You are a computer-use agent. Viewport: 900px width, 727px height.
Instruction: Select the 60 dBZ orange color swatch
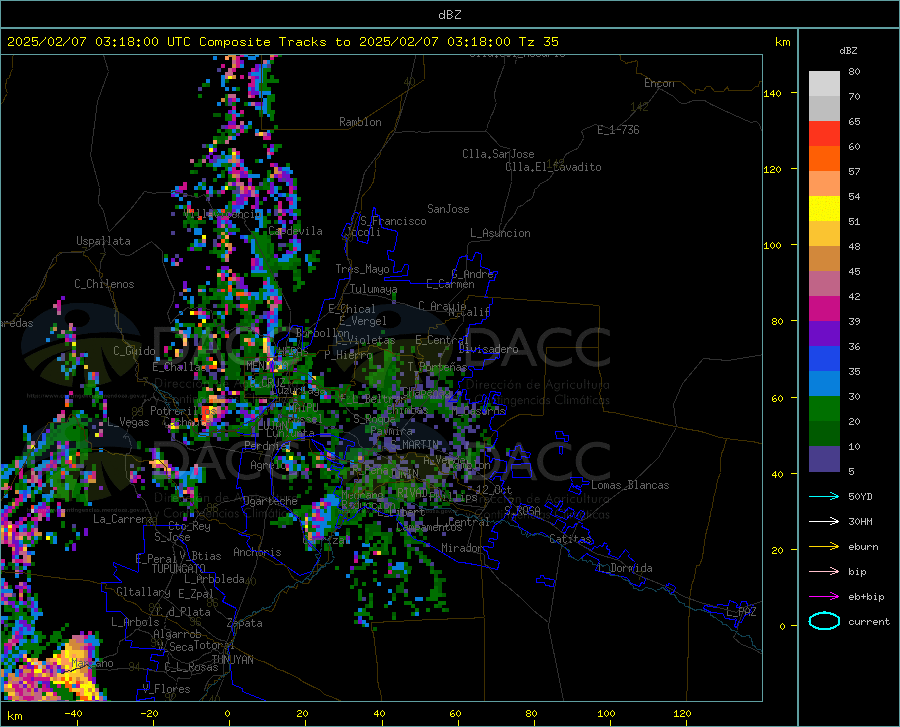click(824, 159)
